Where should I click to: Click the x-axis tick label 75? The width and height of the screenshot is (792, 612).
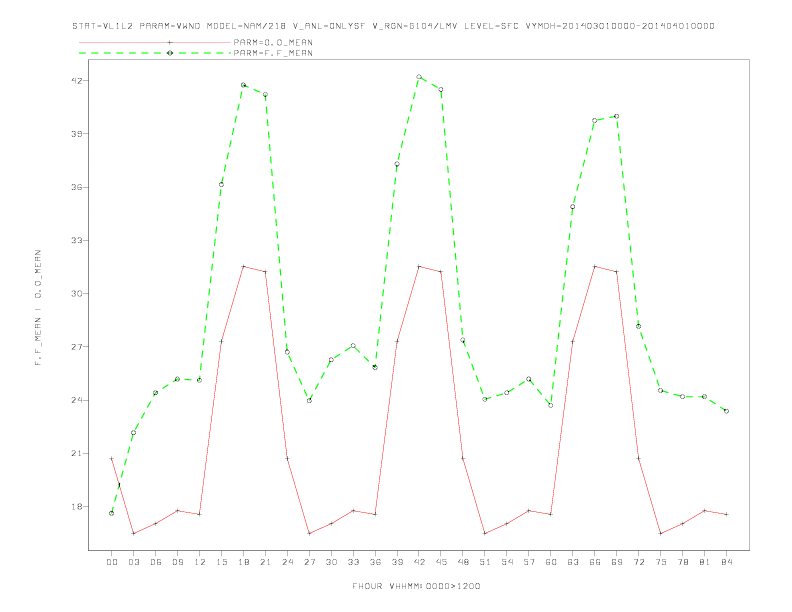click(661, 562)
